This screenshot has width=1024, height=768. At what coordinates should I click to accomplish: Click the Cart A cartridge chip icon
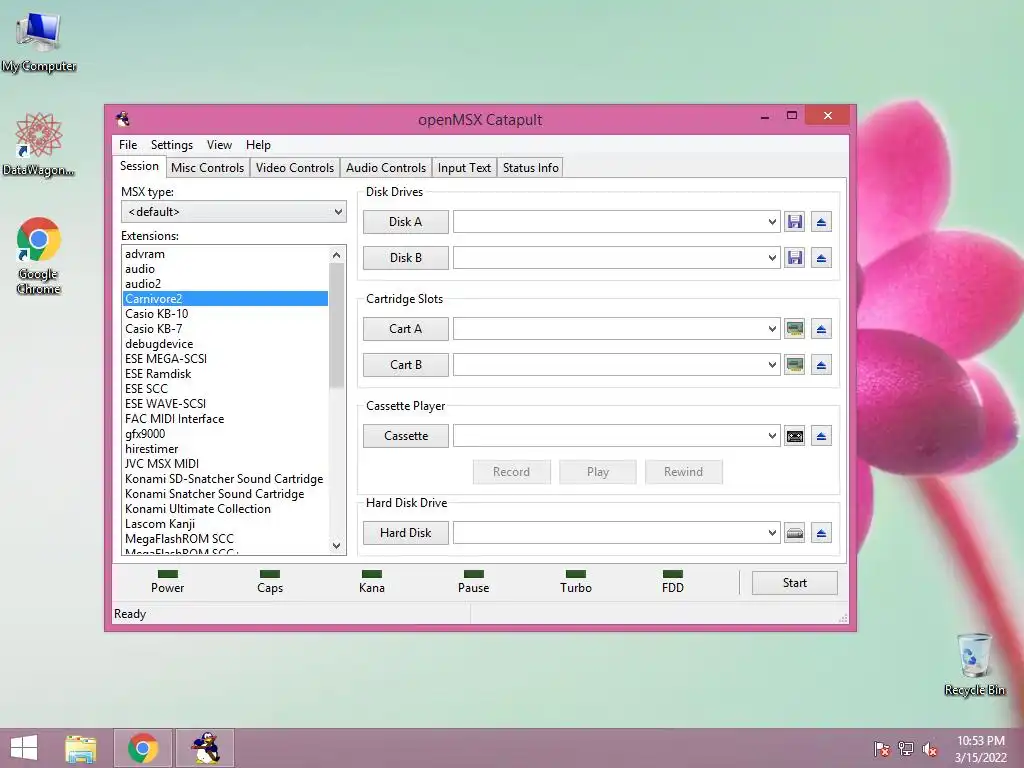tap(794, 329)
